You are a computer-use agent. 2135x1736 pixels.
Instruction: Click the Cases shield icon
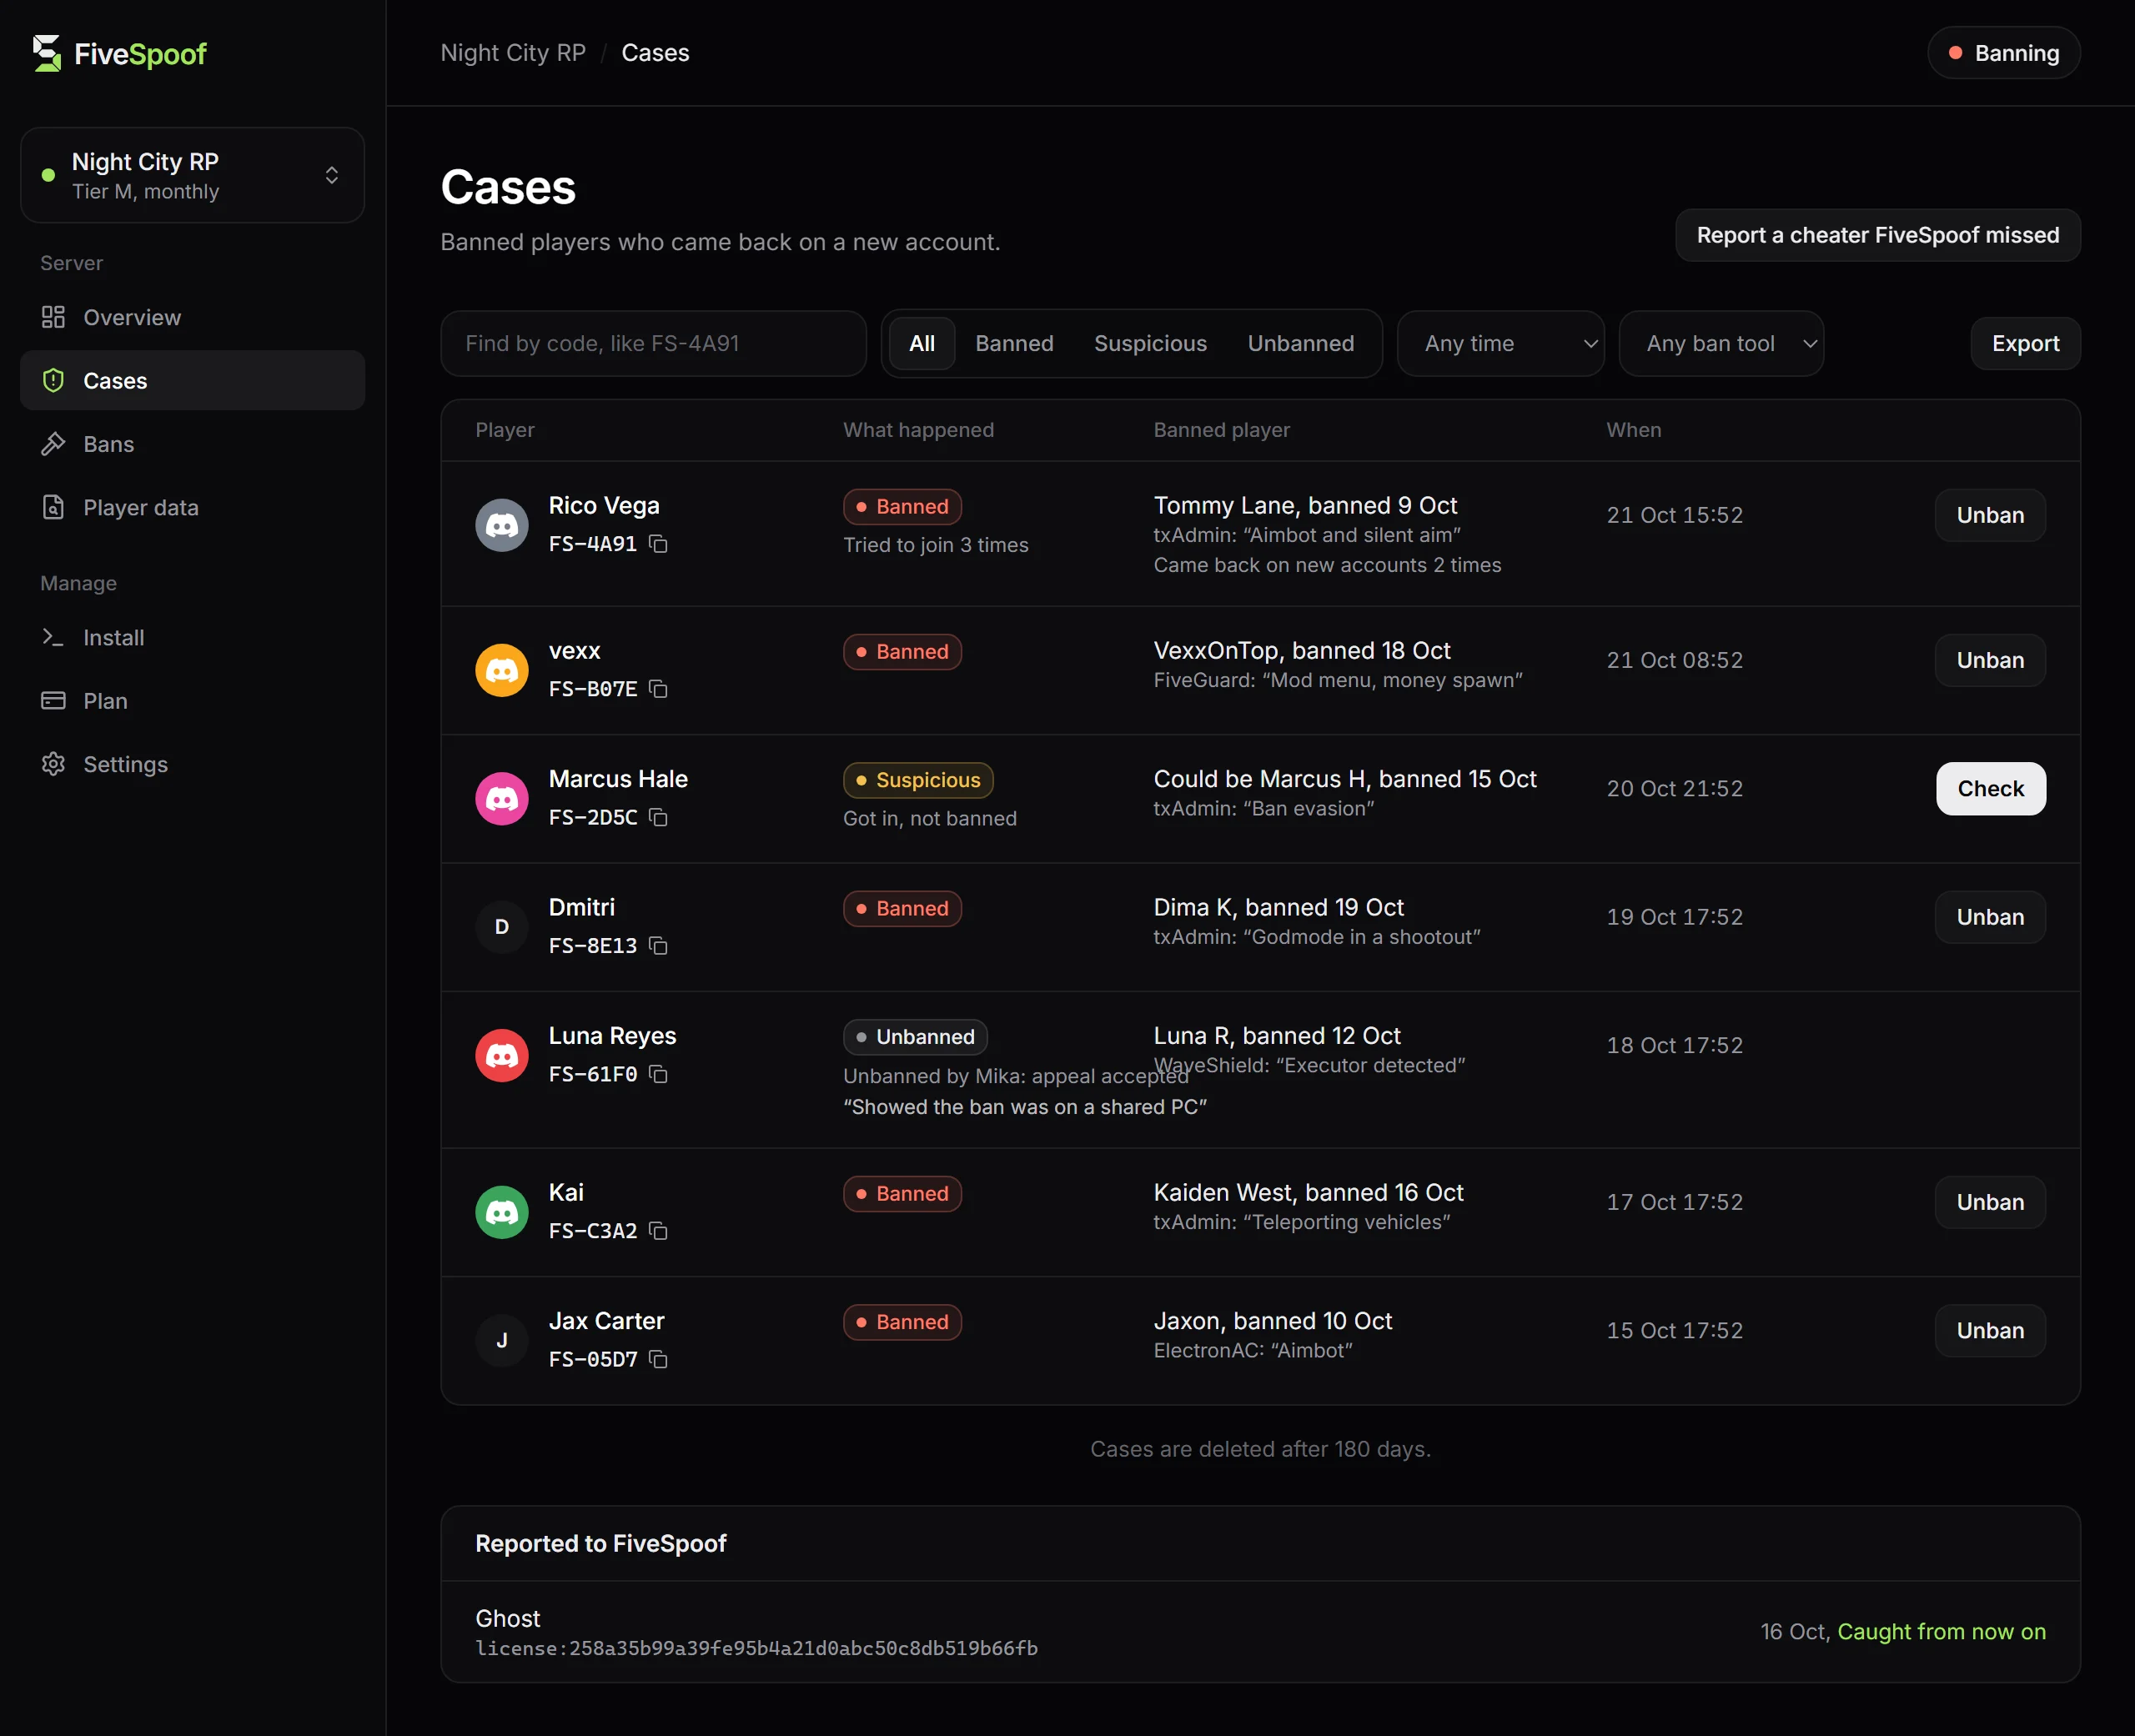pos(53,380)
